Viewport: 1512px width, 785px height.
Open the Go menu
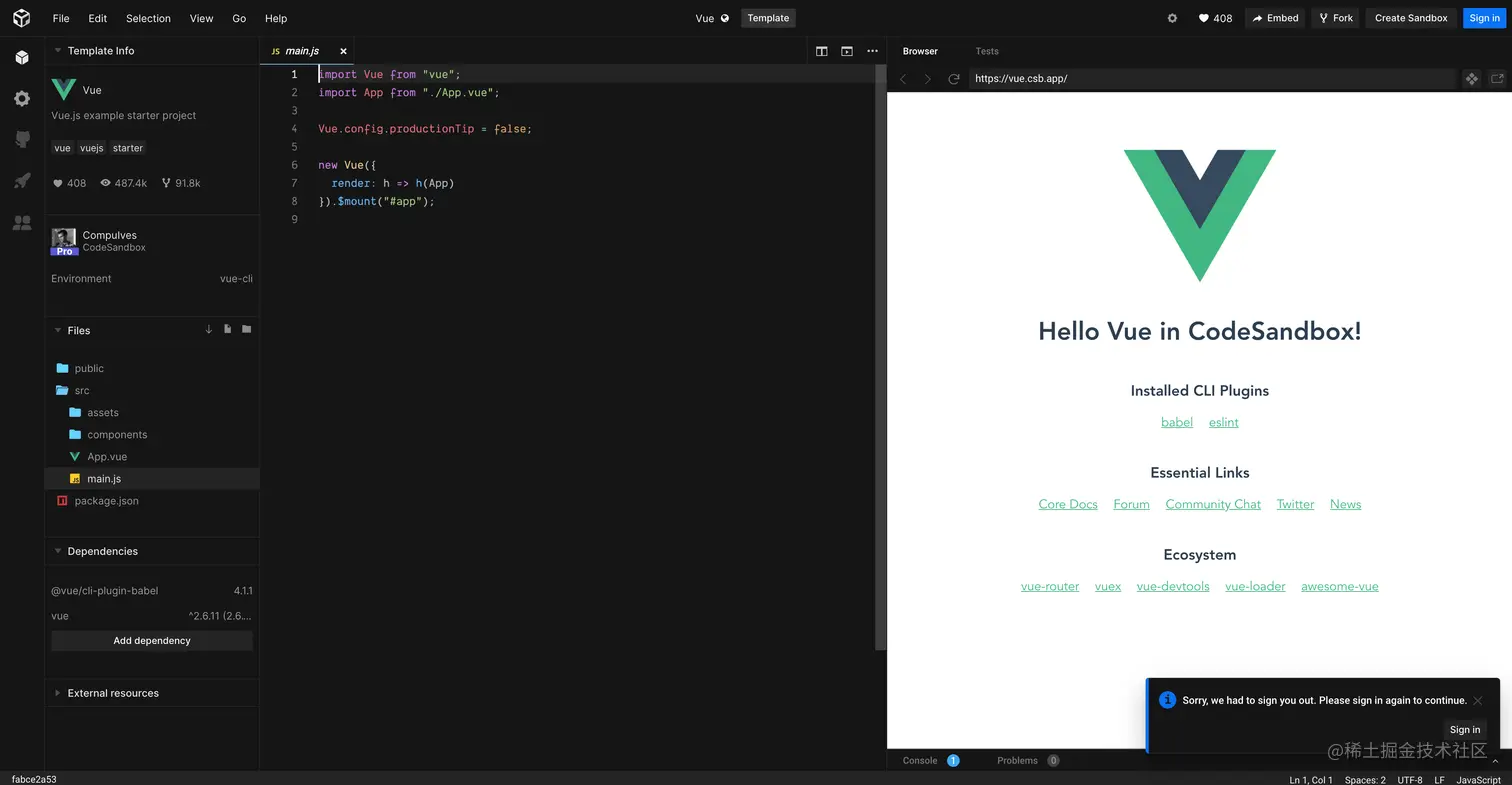(x=239, y=18)
